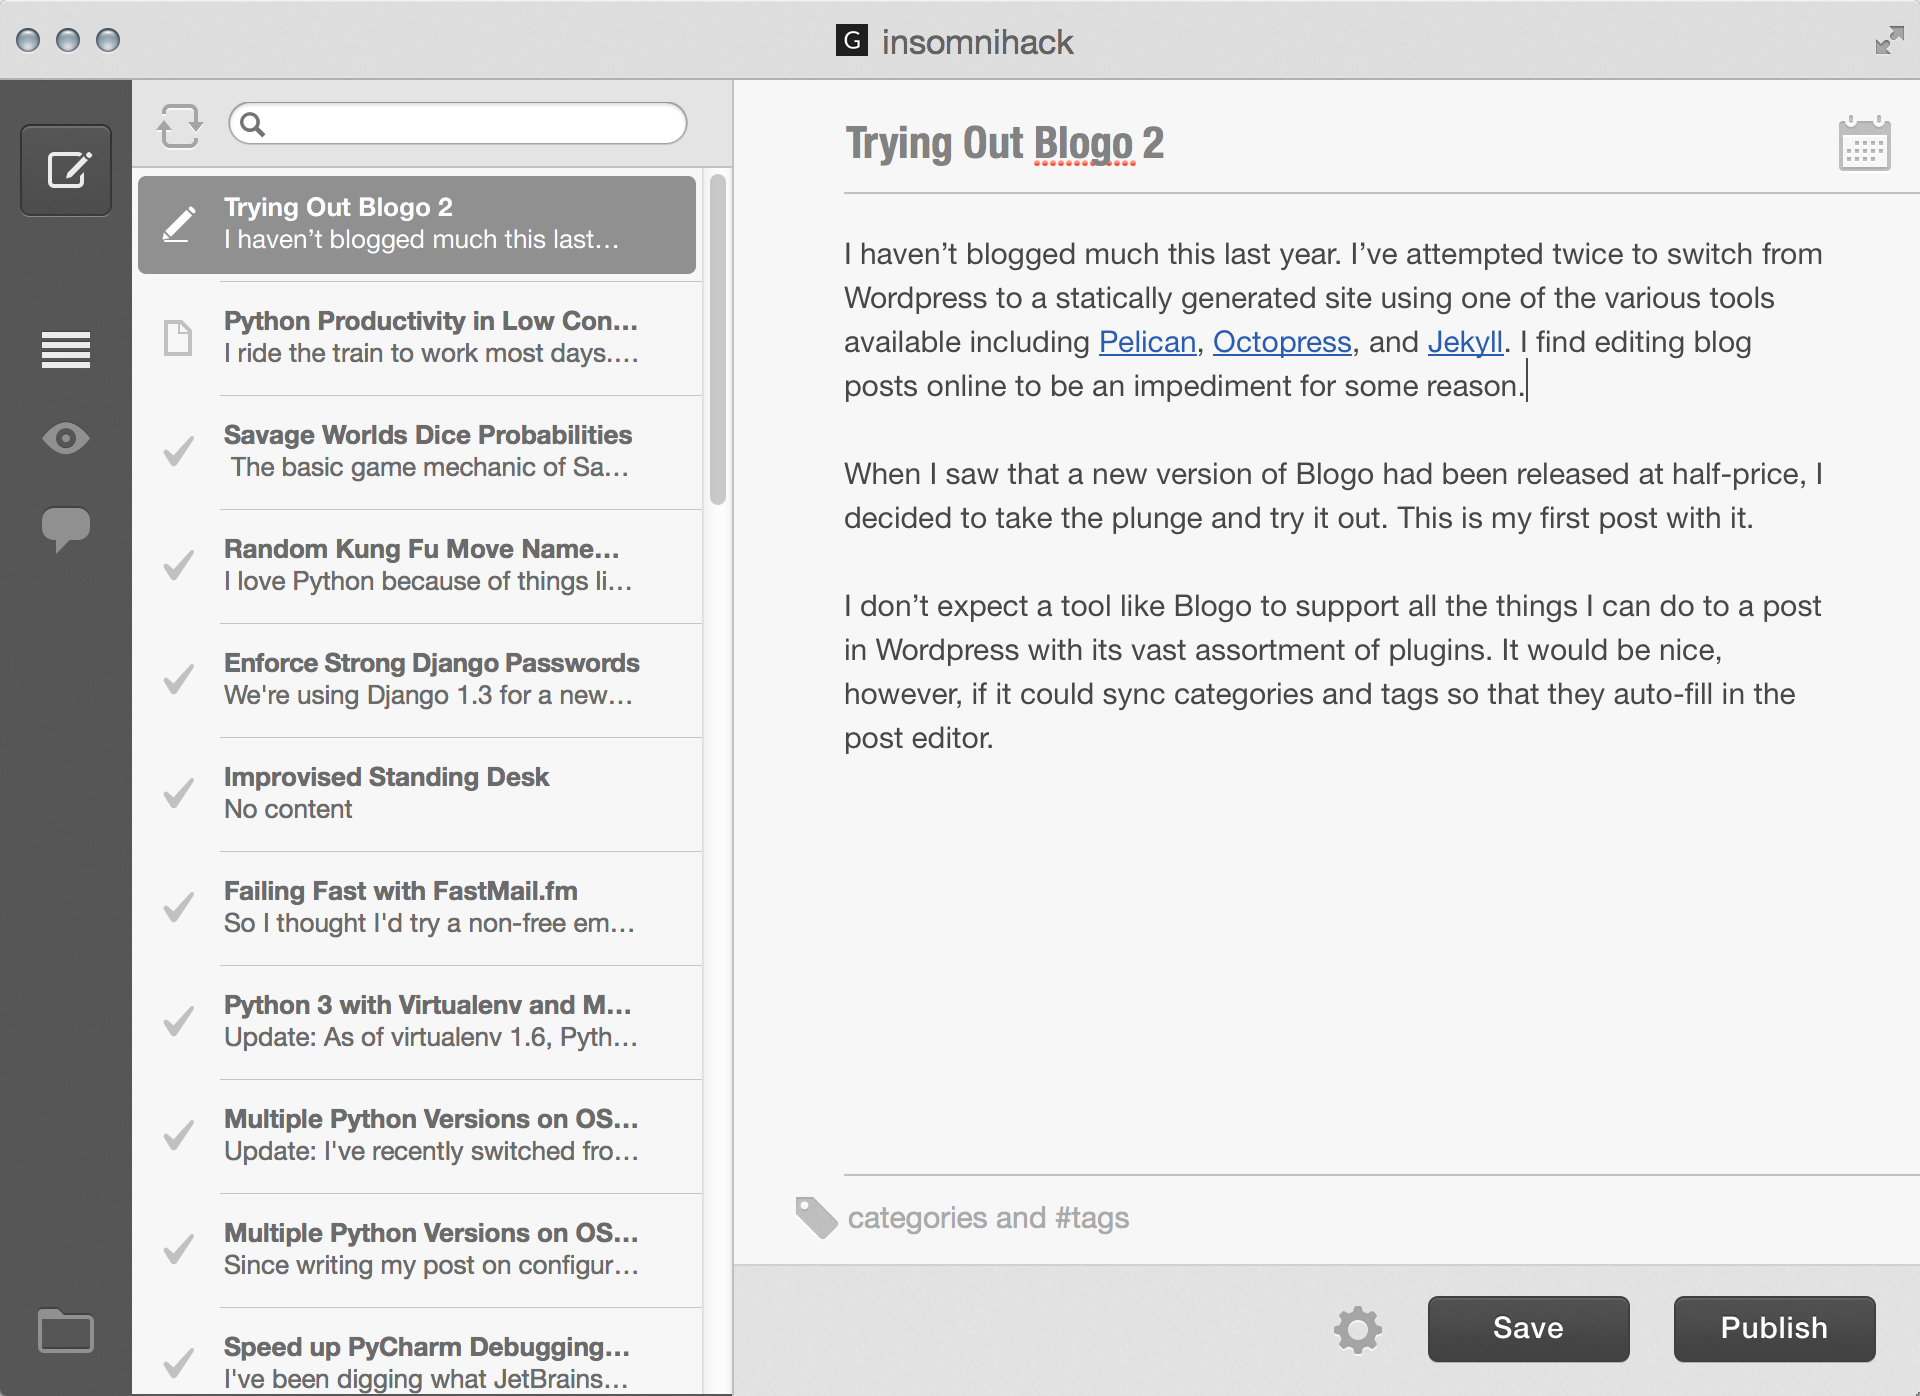The height and width of the screenshot is (1396, 1920).
Task: Select the Trying Out Blogo 2 draft
Action: coord(417,225)
